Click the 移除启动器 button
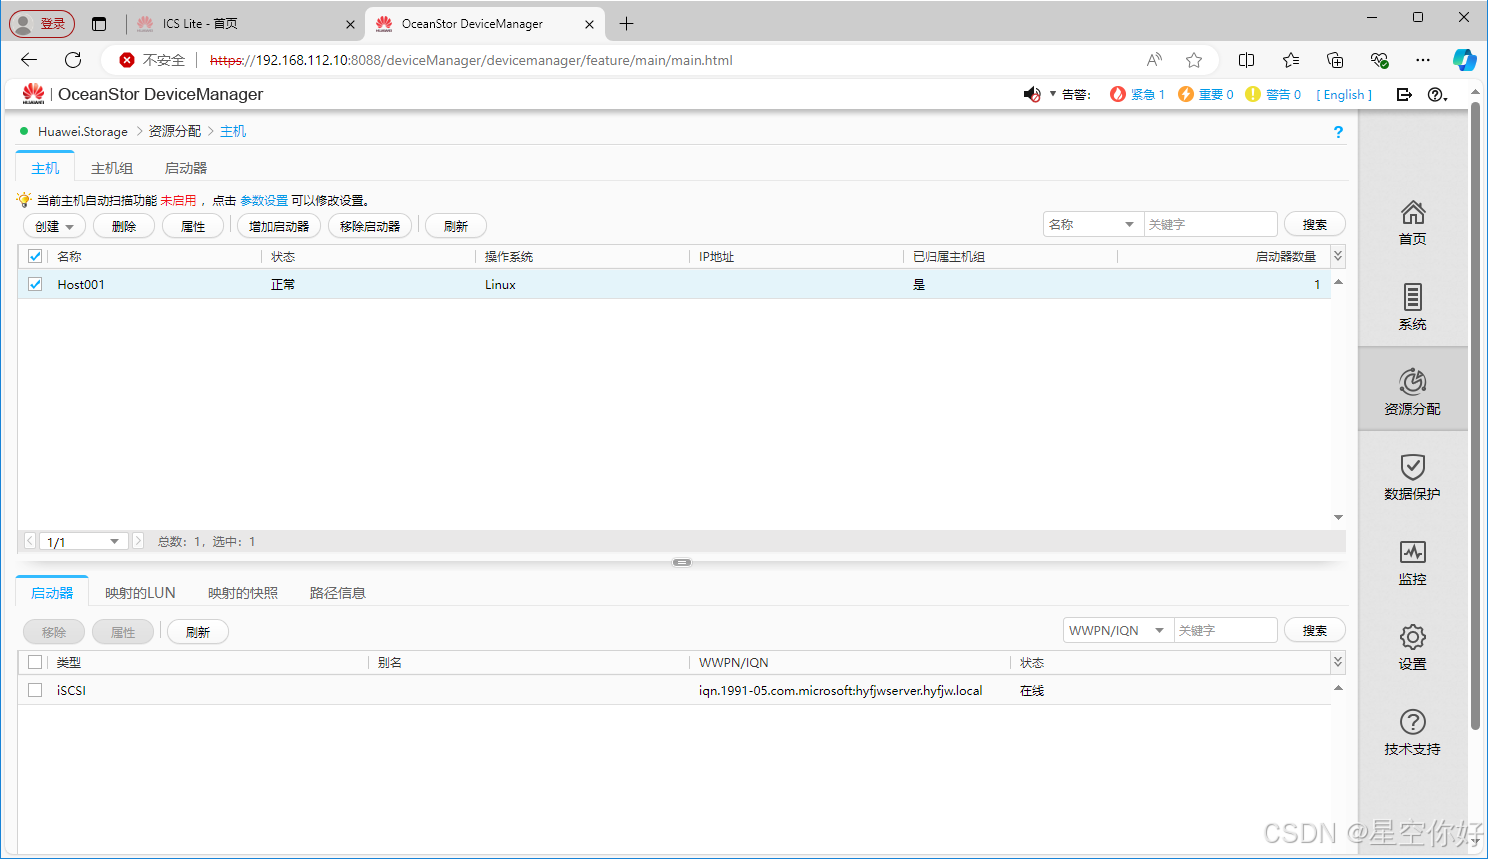This screenshot has height=859, width=1488. (x=370, y=226)
